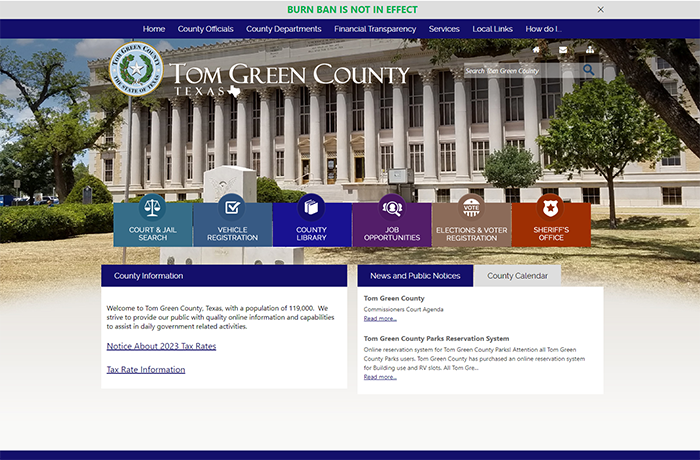The width and height of the screenshot is (700, 460).
Task: Click the envelope contact icon
Action: (563, 50)
